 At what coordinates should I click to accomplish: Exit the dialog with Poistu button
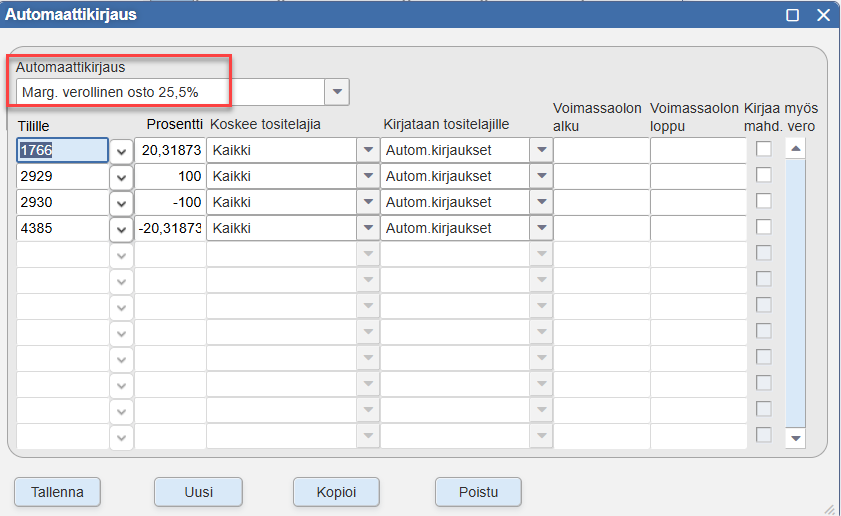tap(478, 492)
